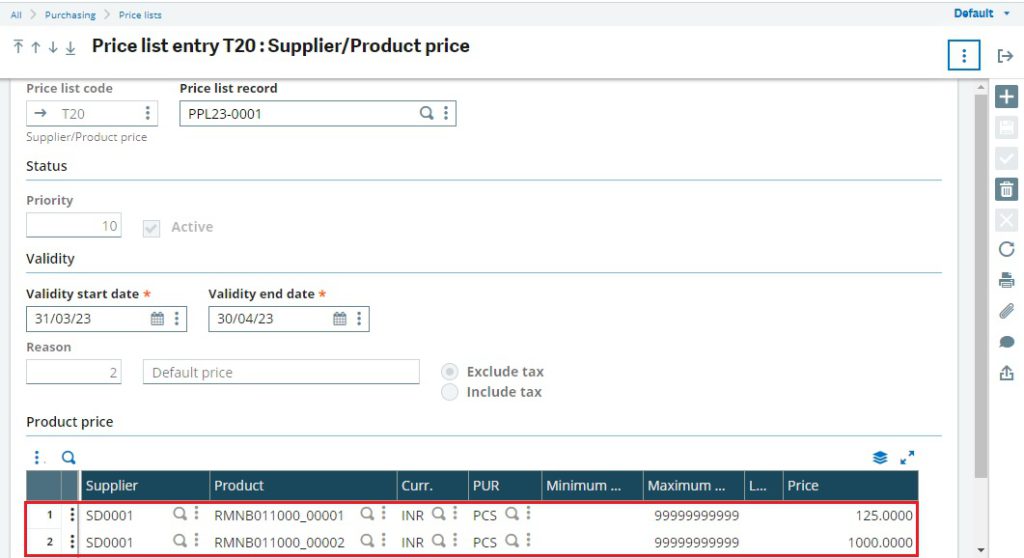Go to the previous record arrow
1024x558 pixels.
coord(36,47)
